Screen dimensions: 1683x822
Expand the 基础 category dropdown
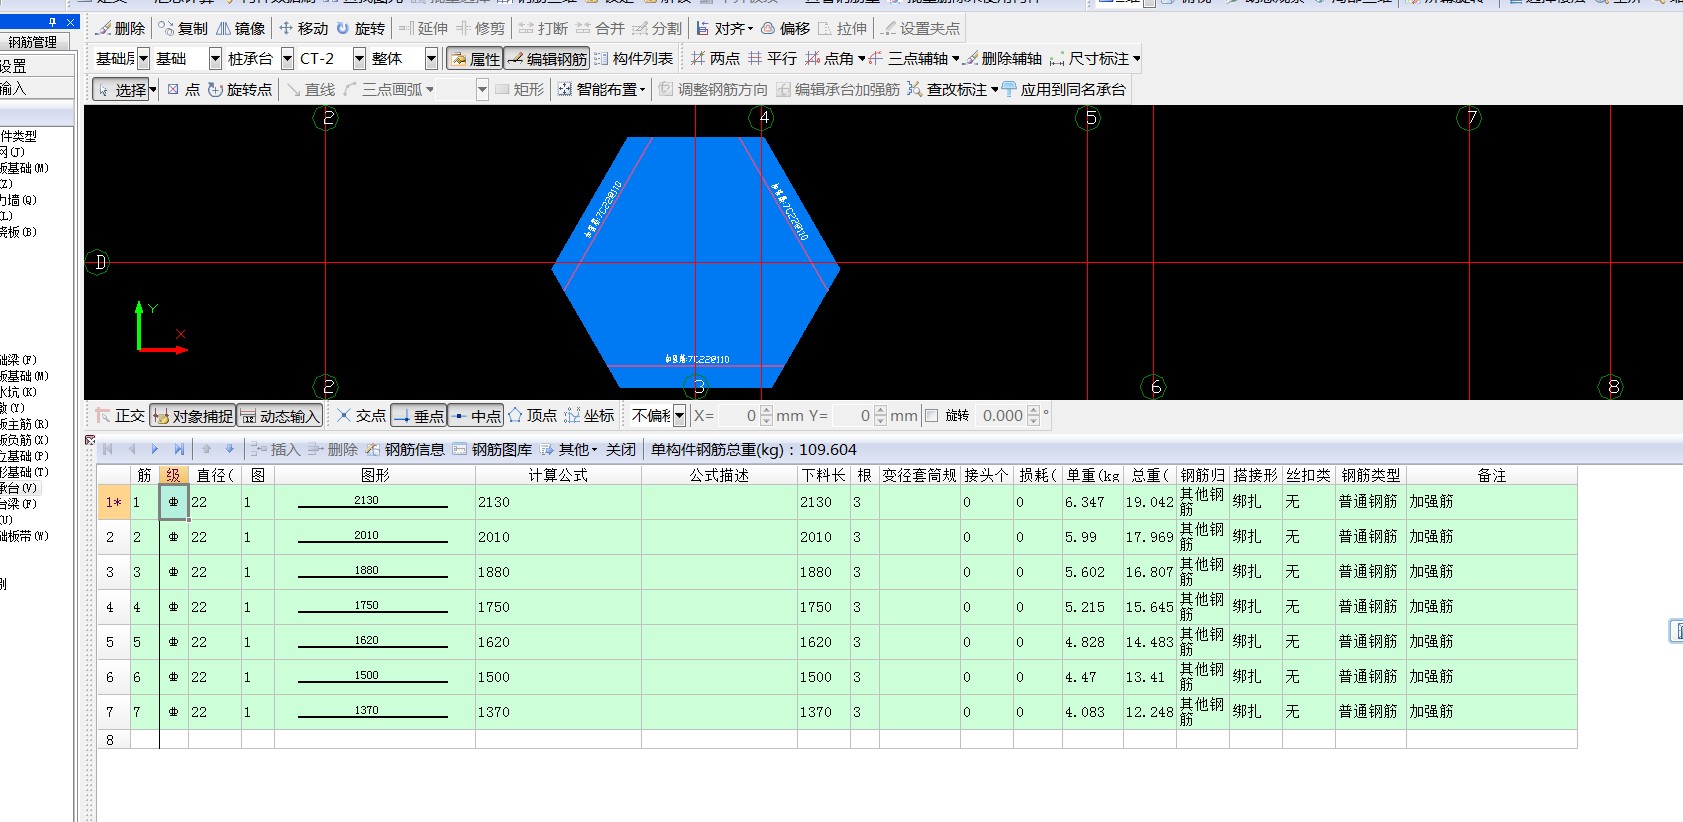[x=215, y=59]
